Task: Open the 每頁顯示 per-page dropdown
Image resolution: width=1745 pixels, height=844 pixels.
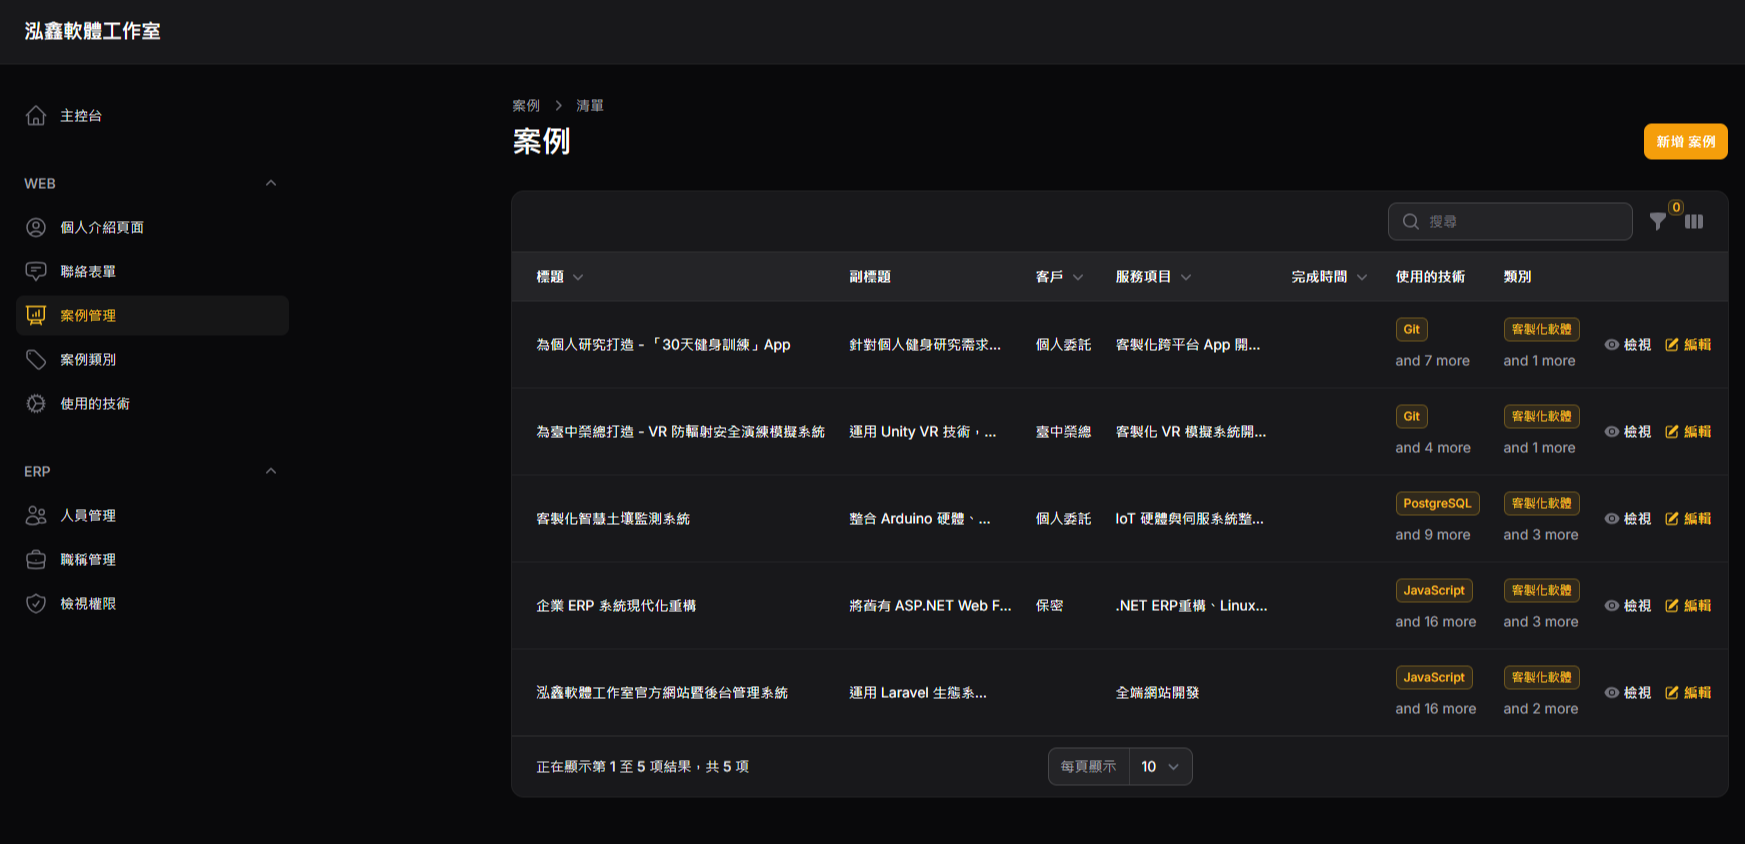Action: click(1160, 767)
